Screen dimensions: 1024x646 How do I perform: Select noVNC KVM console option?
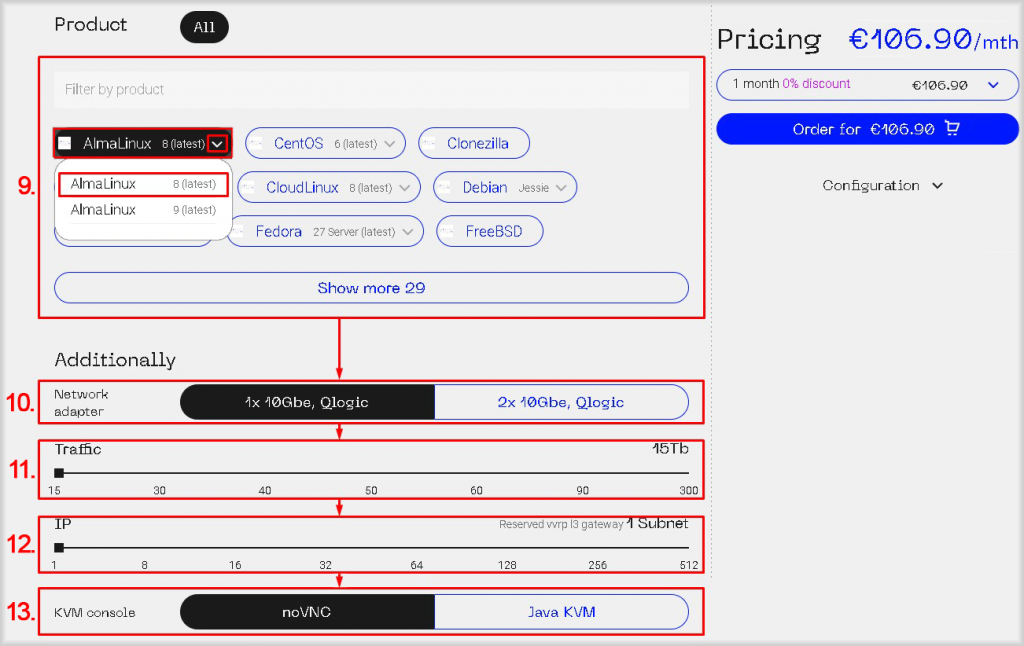307,612
